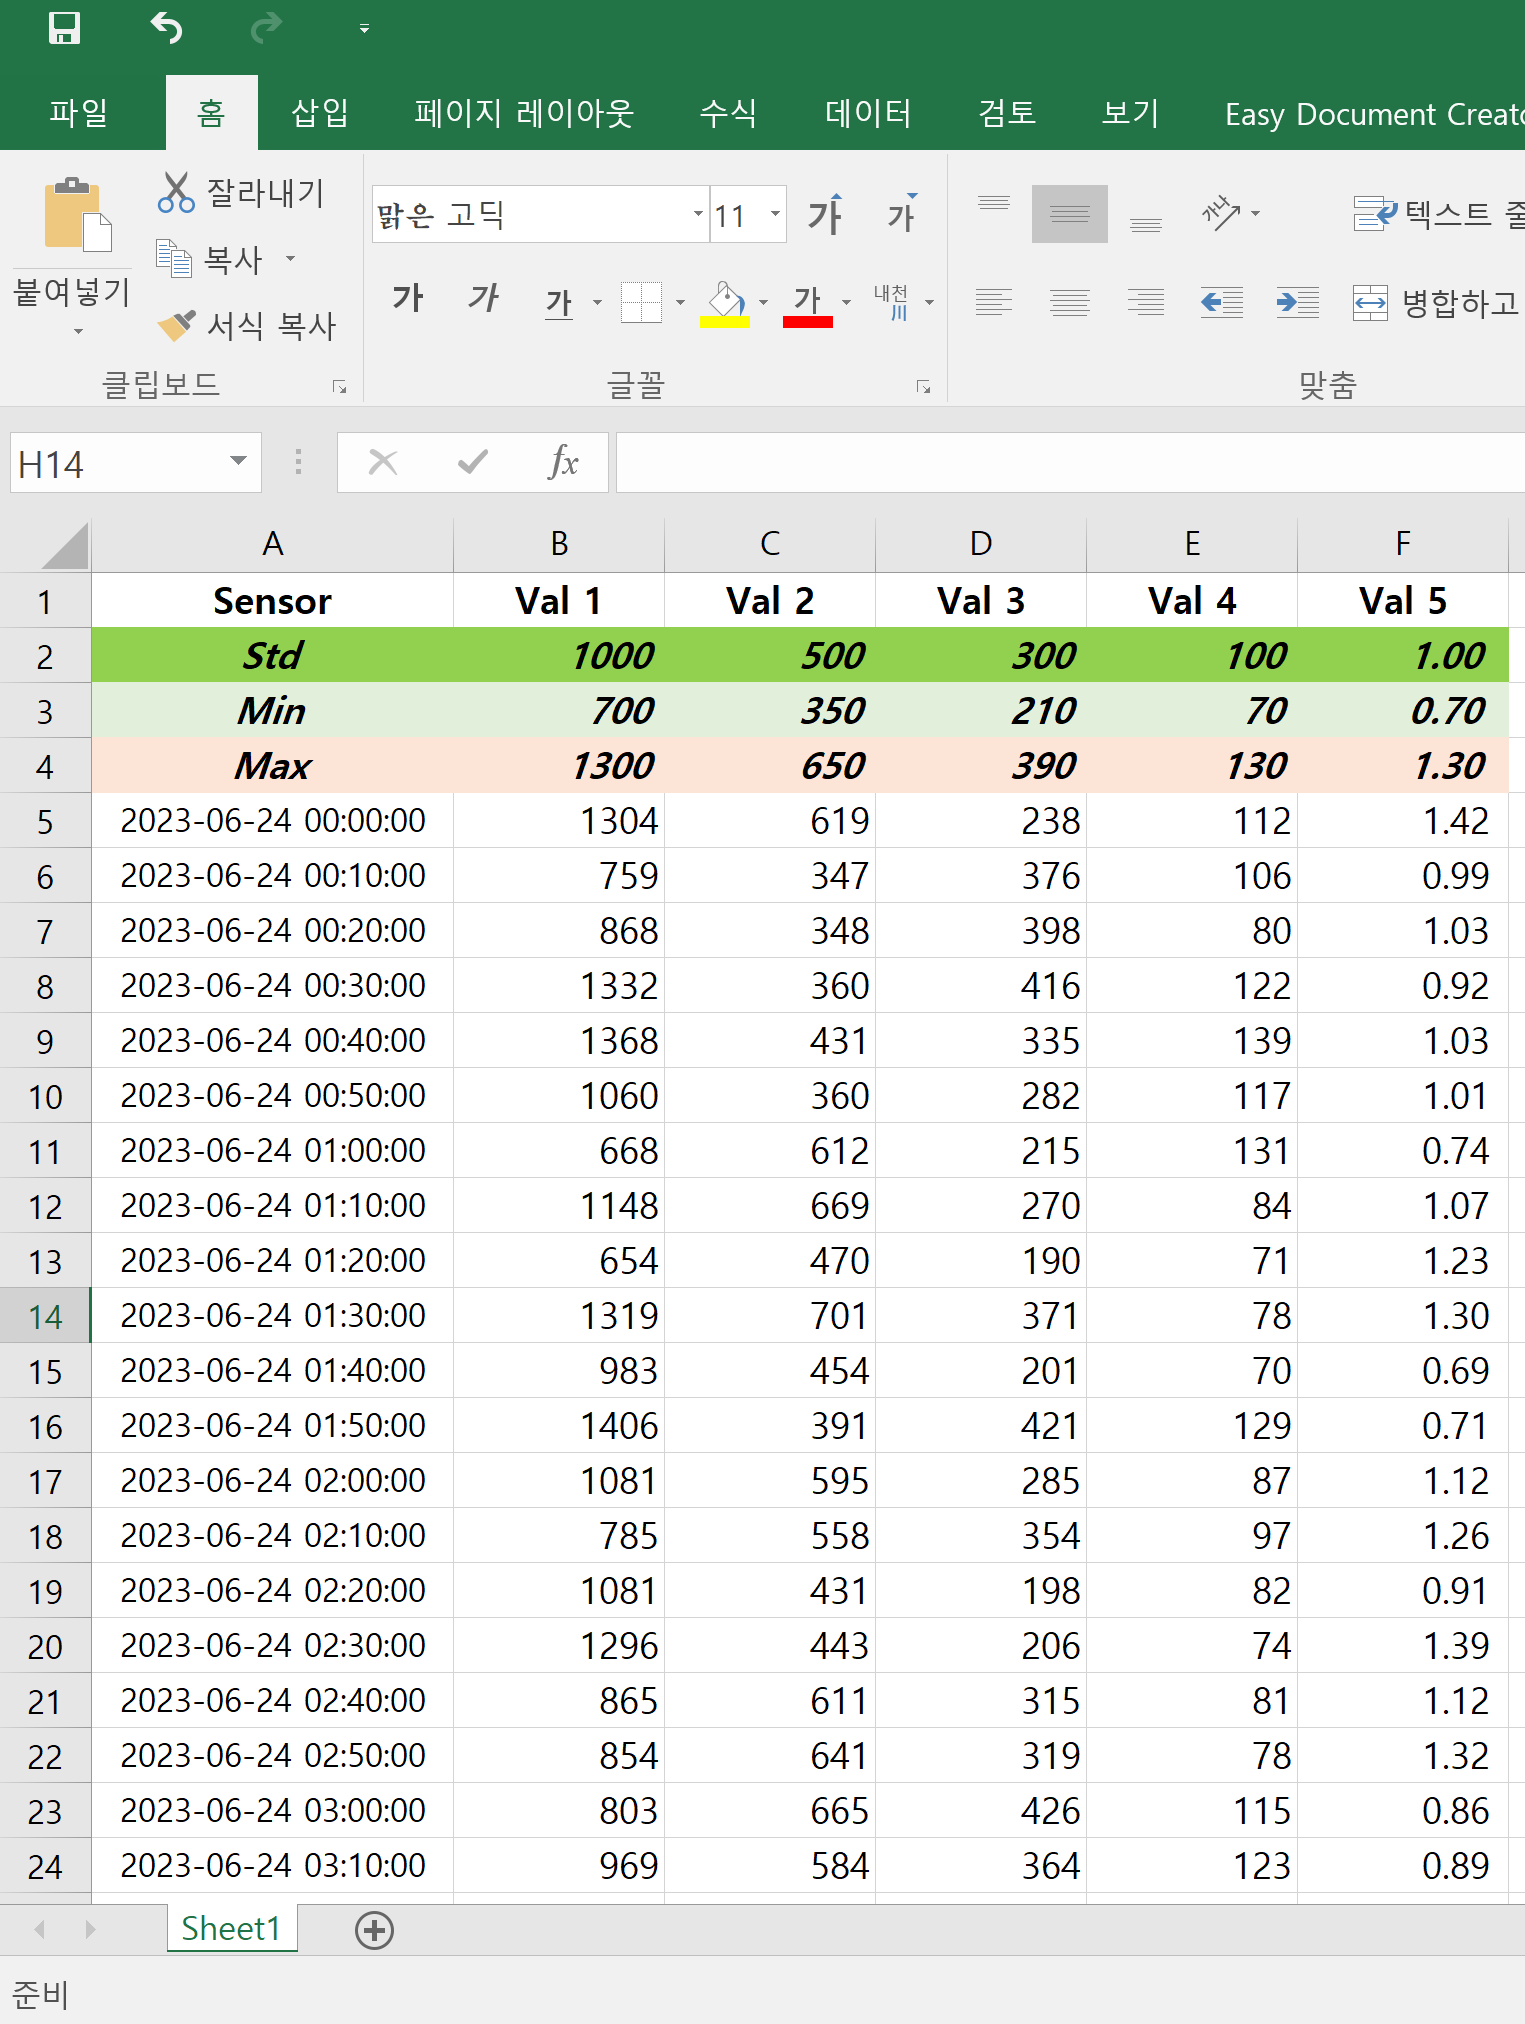The width and height of the screenshot is (1525, 2024).
Task: Click the 맑은 고딕 font name box
Action: click(530, 214)
